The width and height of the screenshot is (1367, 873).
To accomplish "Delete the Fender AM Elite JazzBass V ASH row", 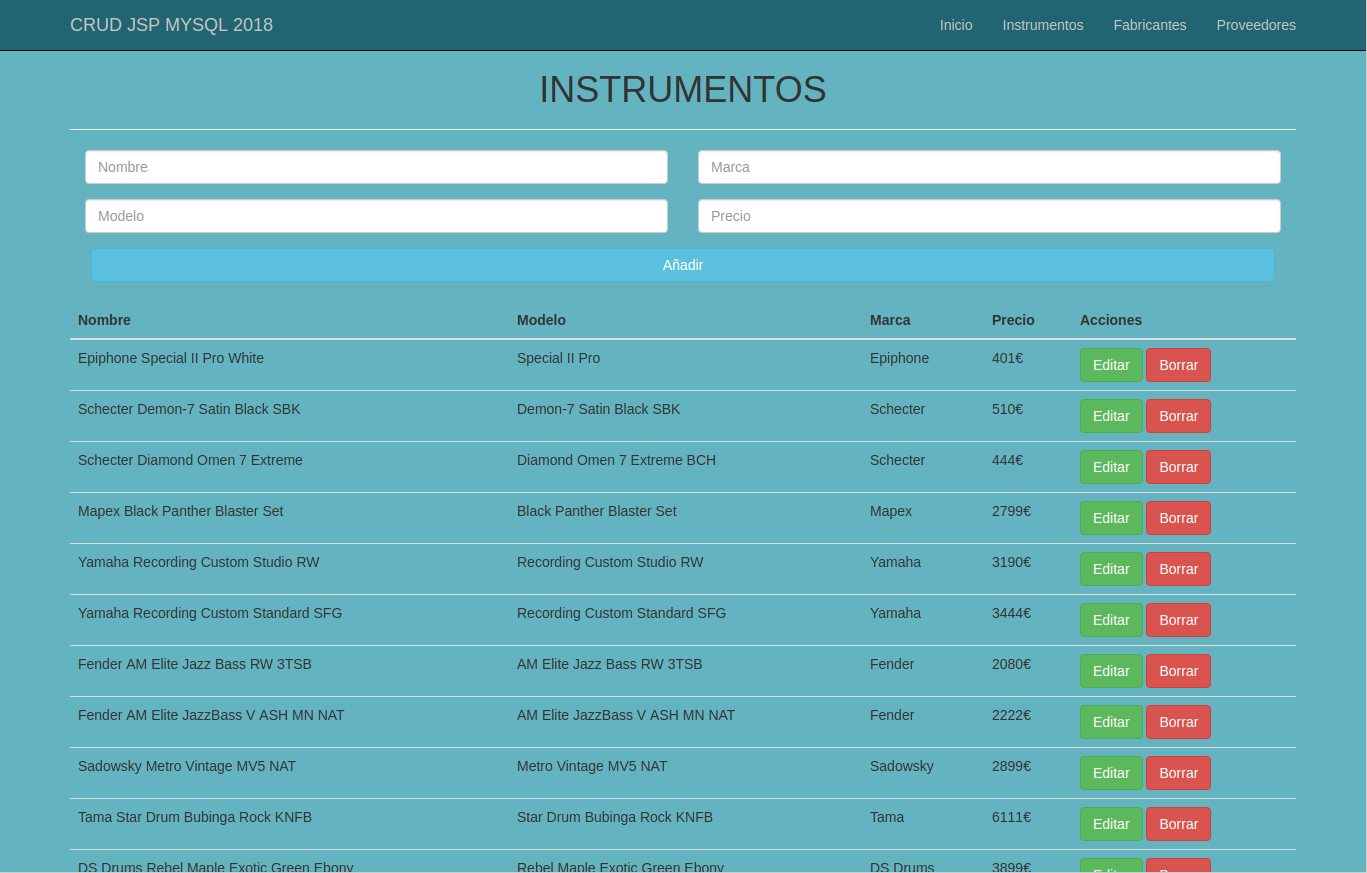I will coord(1178,722).
